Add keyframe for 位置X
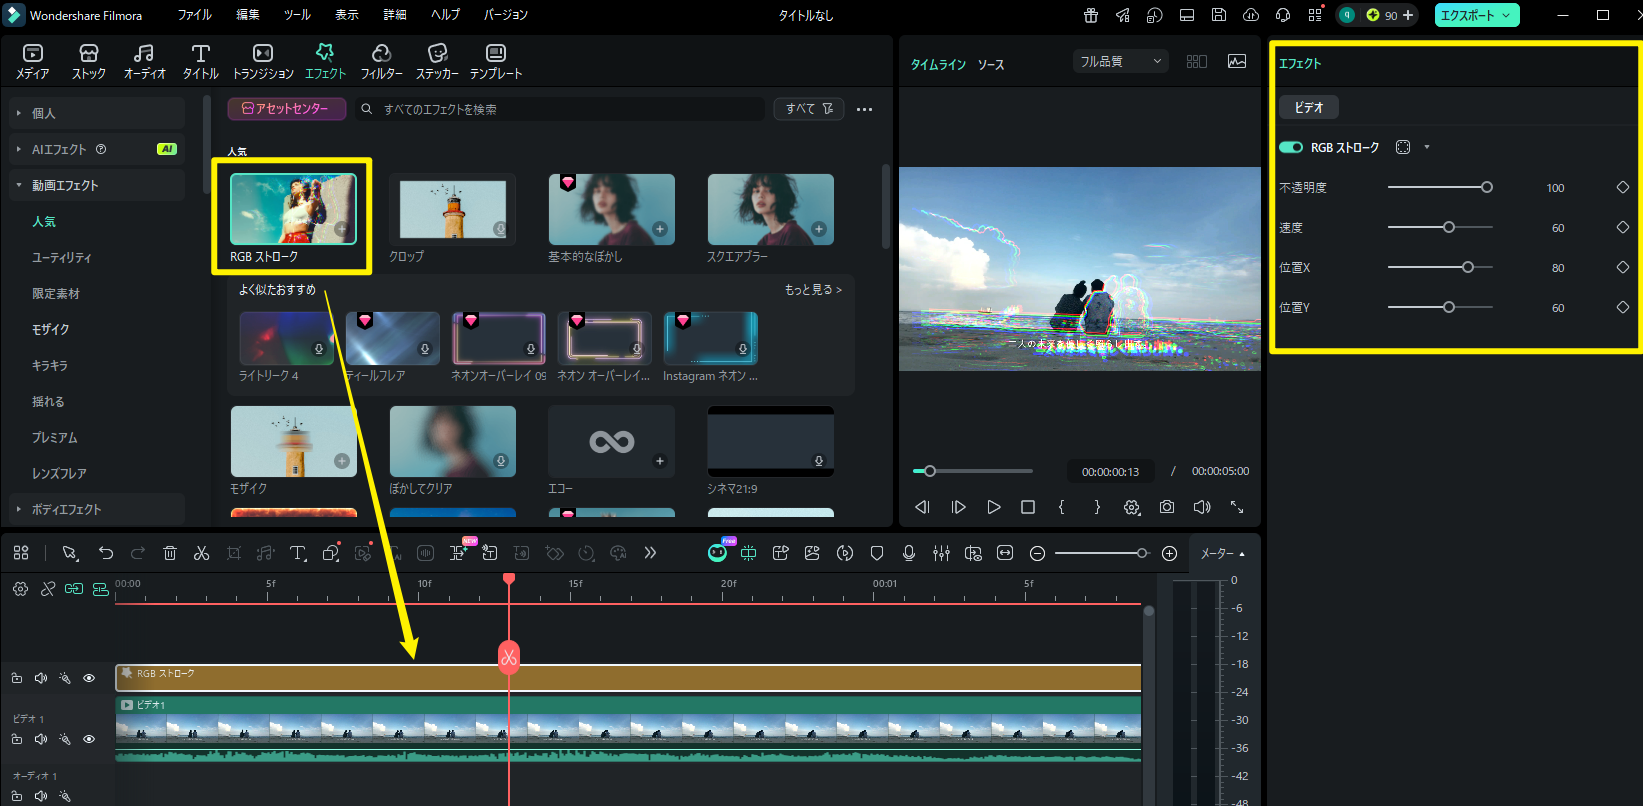This screenshot has height=806, width=1643. pyautogui.click(x=1623, y=267)
